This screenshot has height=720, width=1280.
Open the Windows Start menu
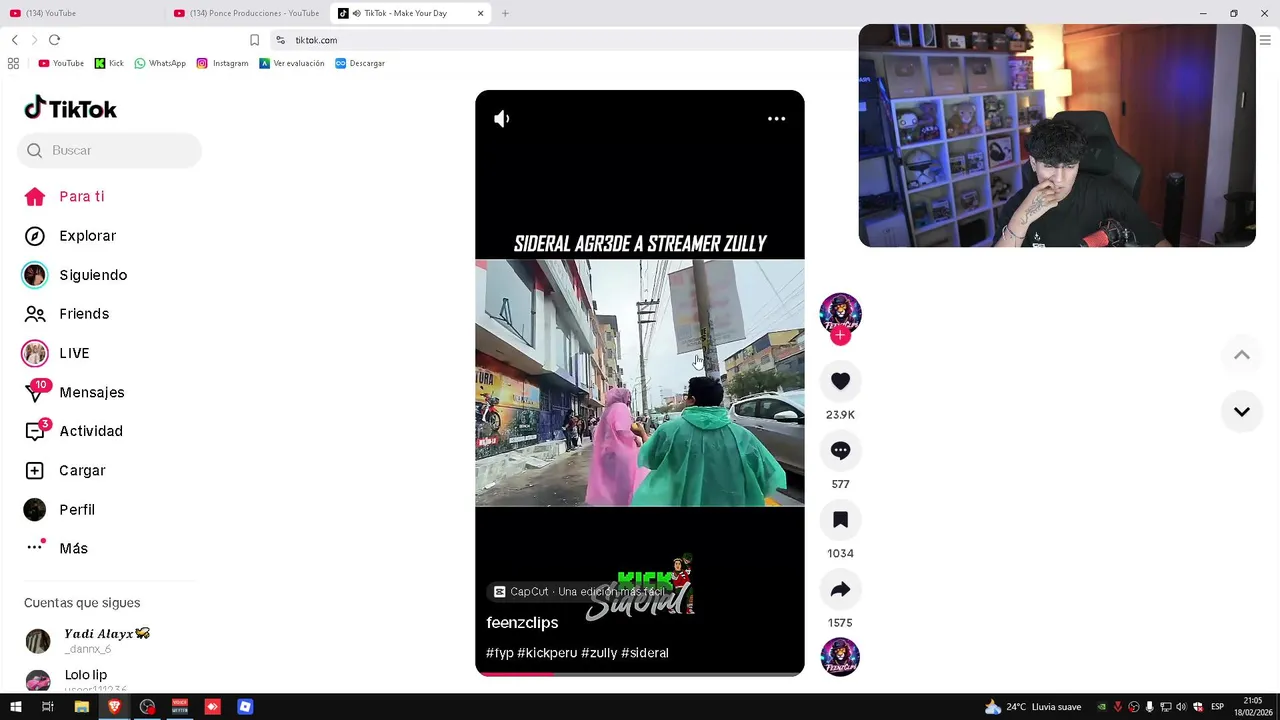pos(15,707)
